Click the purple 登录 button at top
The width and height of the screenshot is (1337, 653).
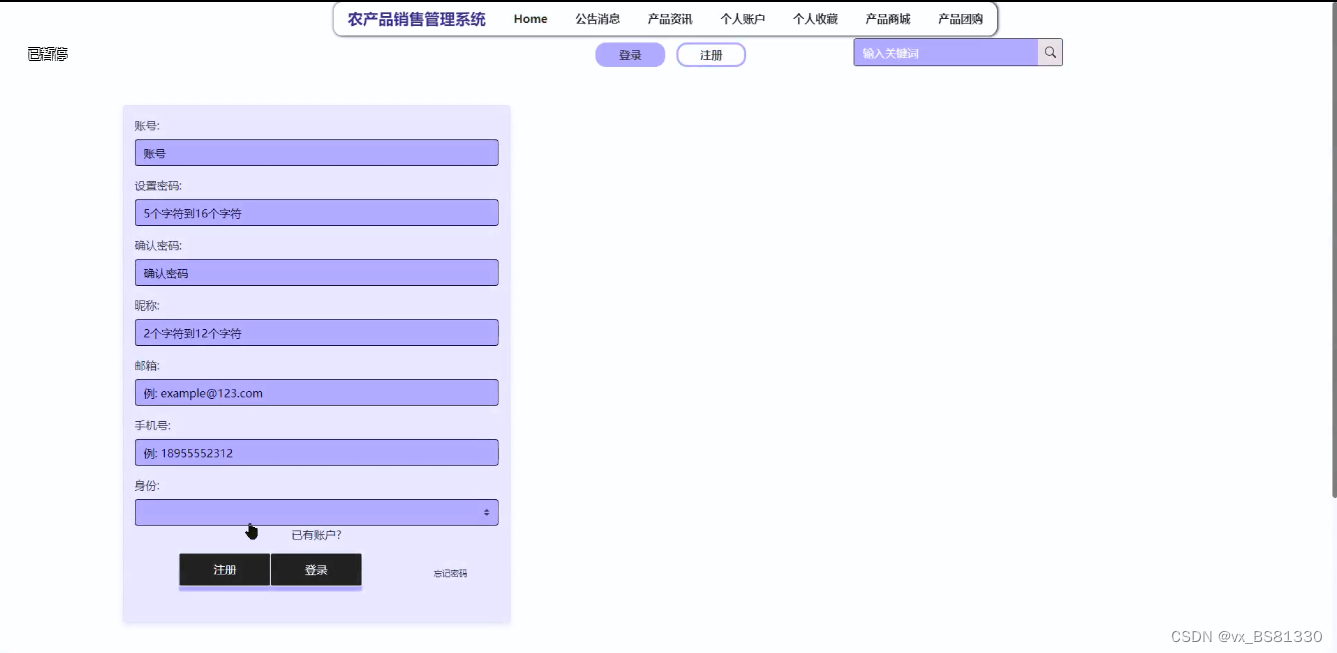click(x=630, y=55)
